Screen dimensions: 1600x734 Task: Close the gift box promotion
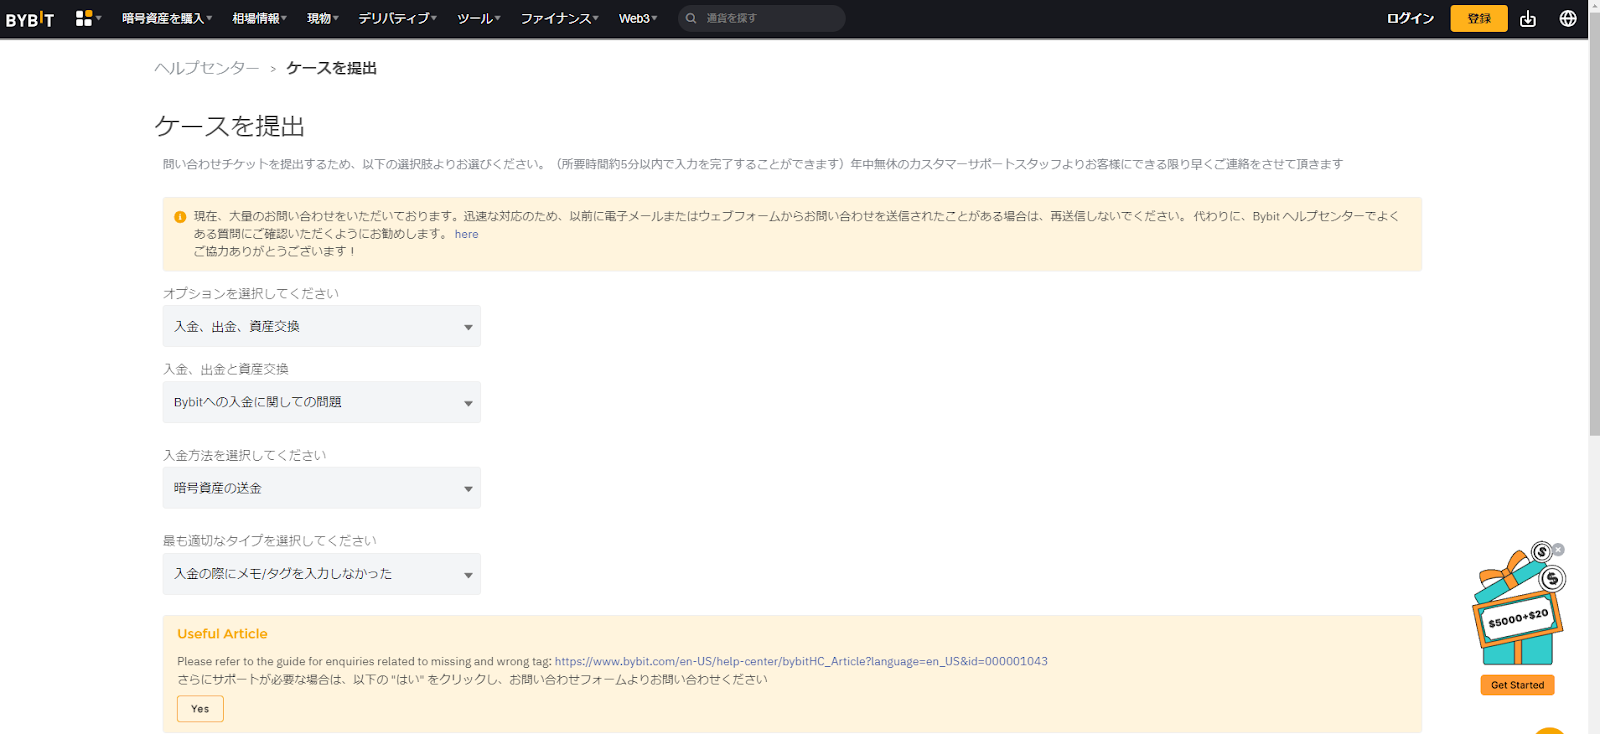click(x=1558, y=550)
